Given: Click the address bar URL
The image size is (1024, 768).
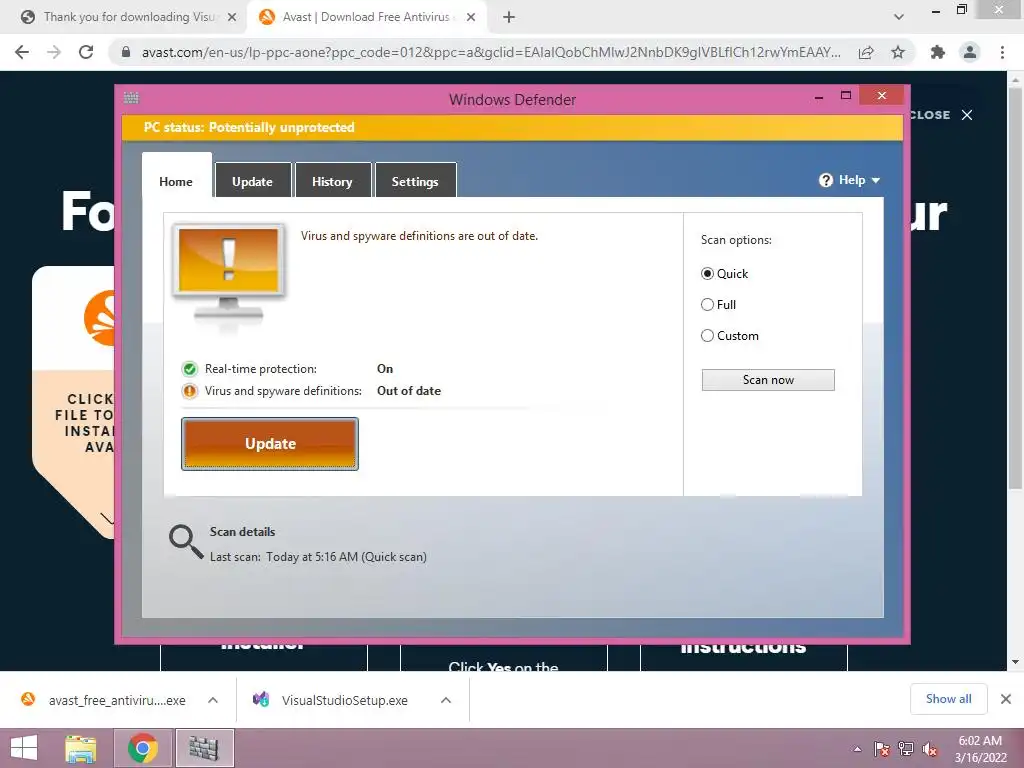Looking at the screenshot, I should 491,52.
